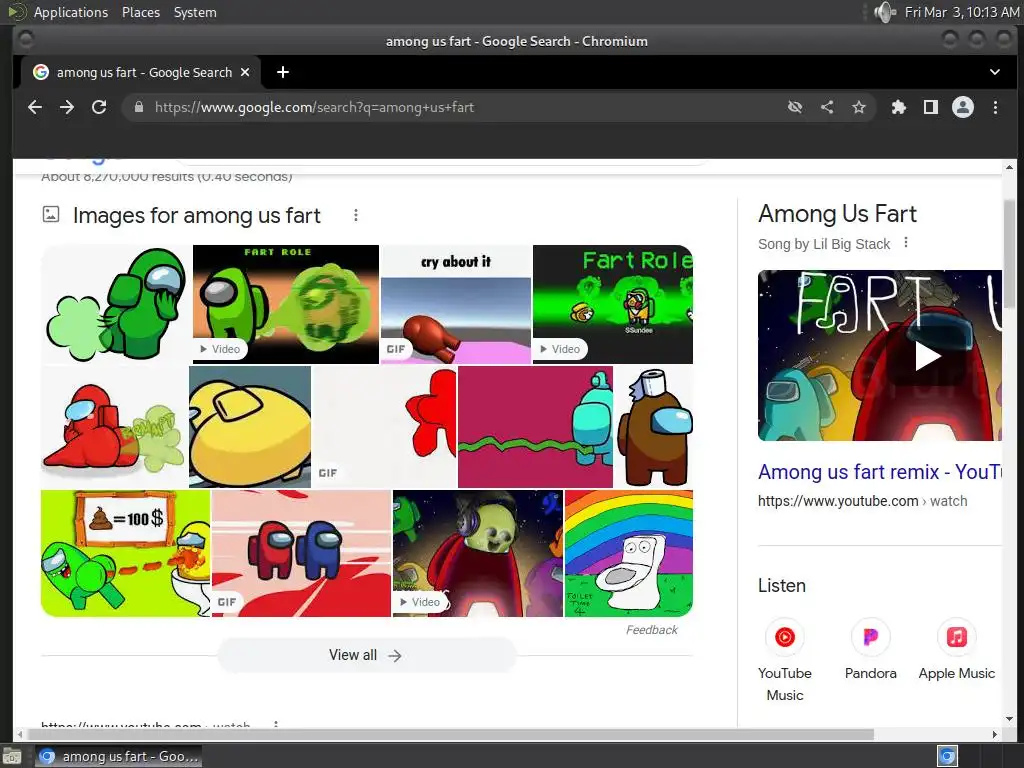
Task: Open the Places menu
Action: tap(141, 12)
